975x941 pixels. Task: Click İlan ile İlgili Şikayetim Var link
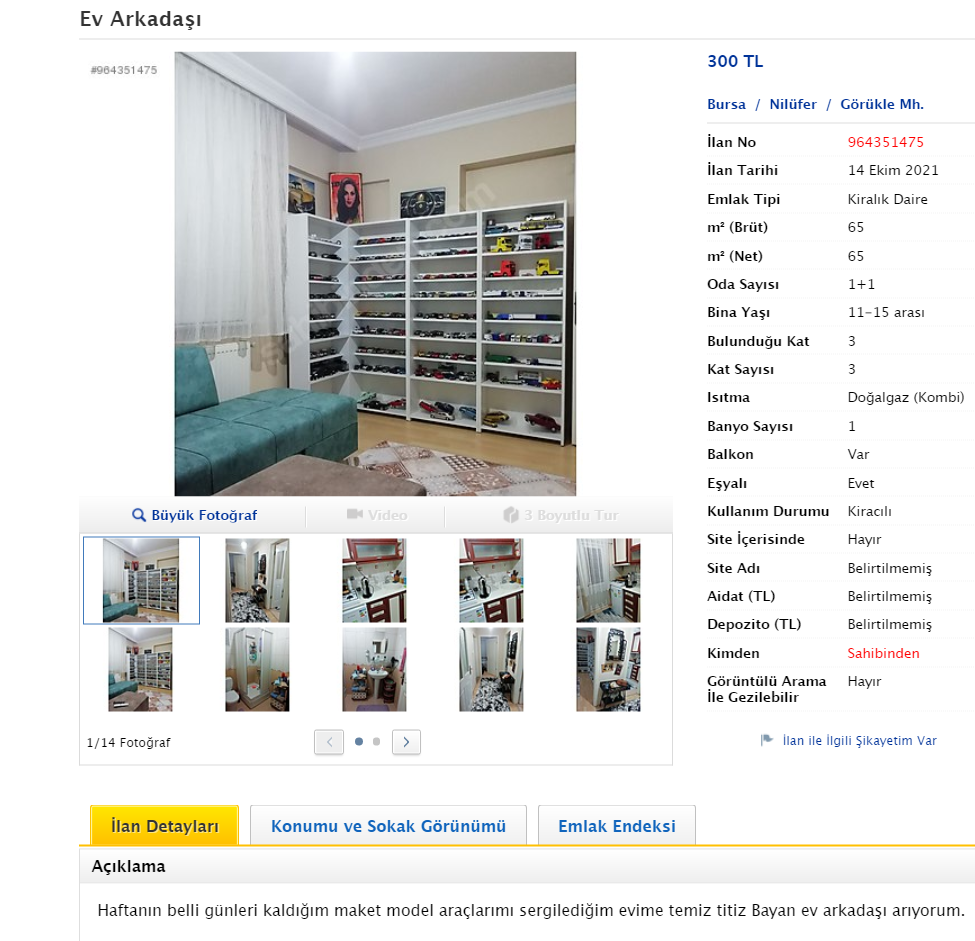(859, 741)
